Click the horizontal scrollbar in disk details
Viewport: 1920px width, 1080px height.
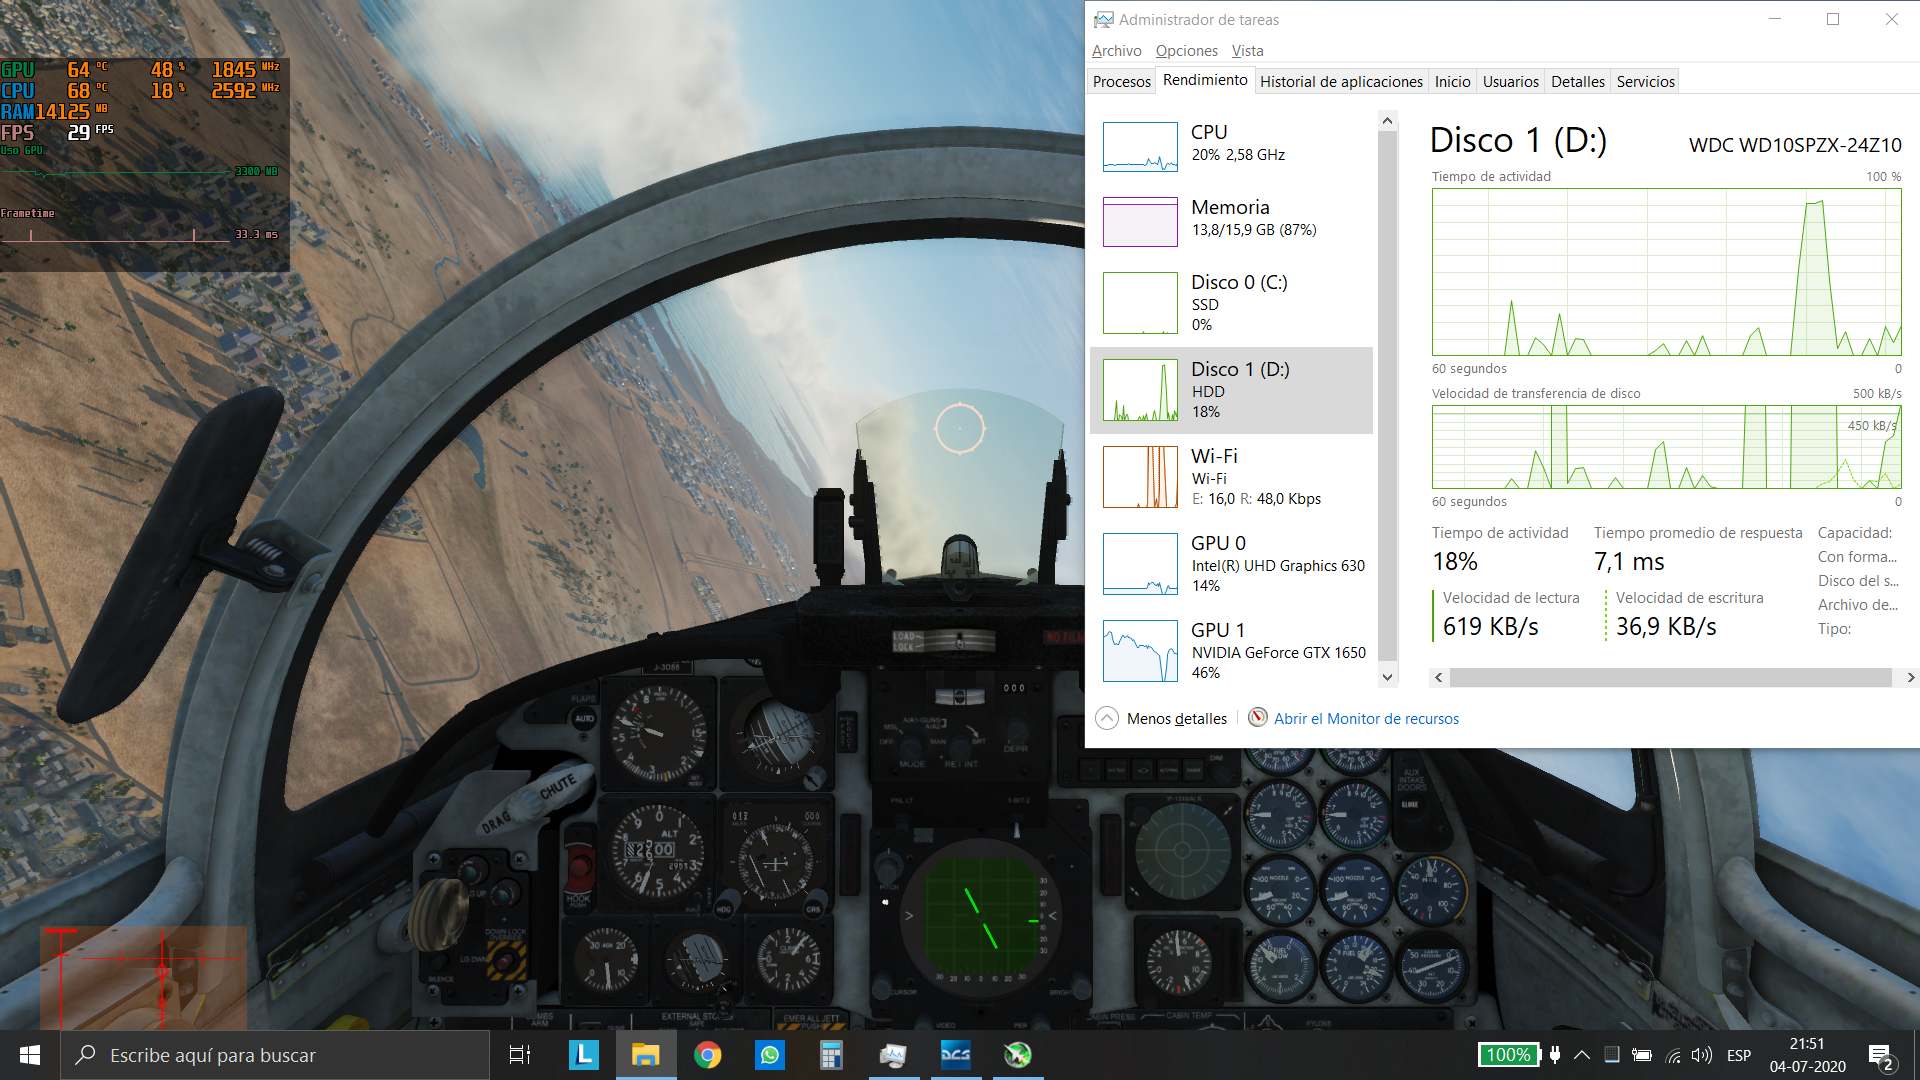[x=1670, y=678]
